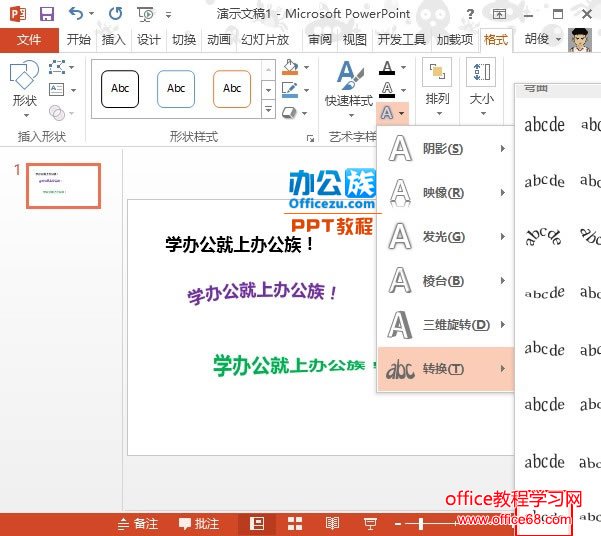The width and height of the screenshot is (601, 536).
Task: Select the 格式 tab
Action: [x=496, y=39]
